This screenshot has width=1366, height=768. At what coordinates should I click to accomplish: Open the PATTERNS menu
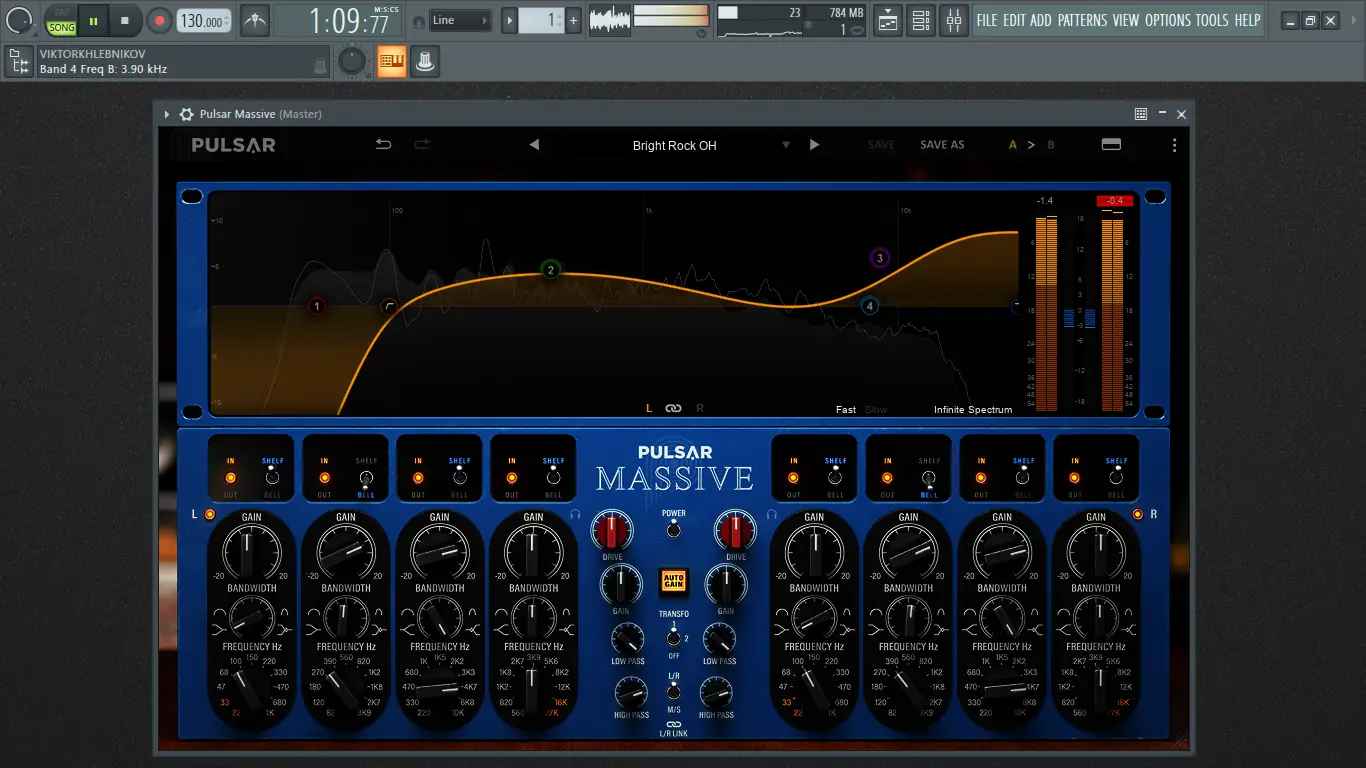(x=1082, y=20)
